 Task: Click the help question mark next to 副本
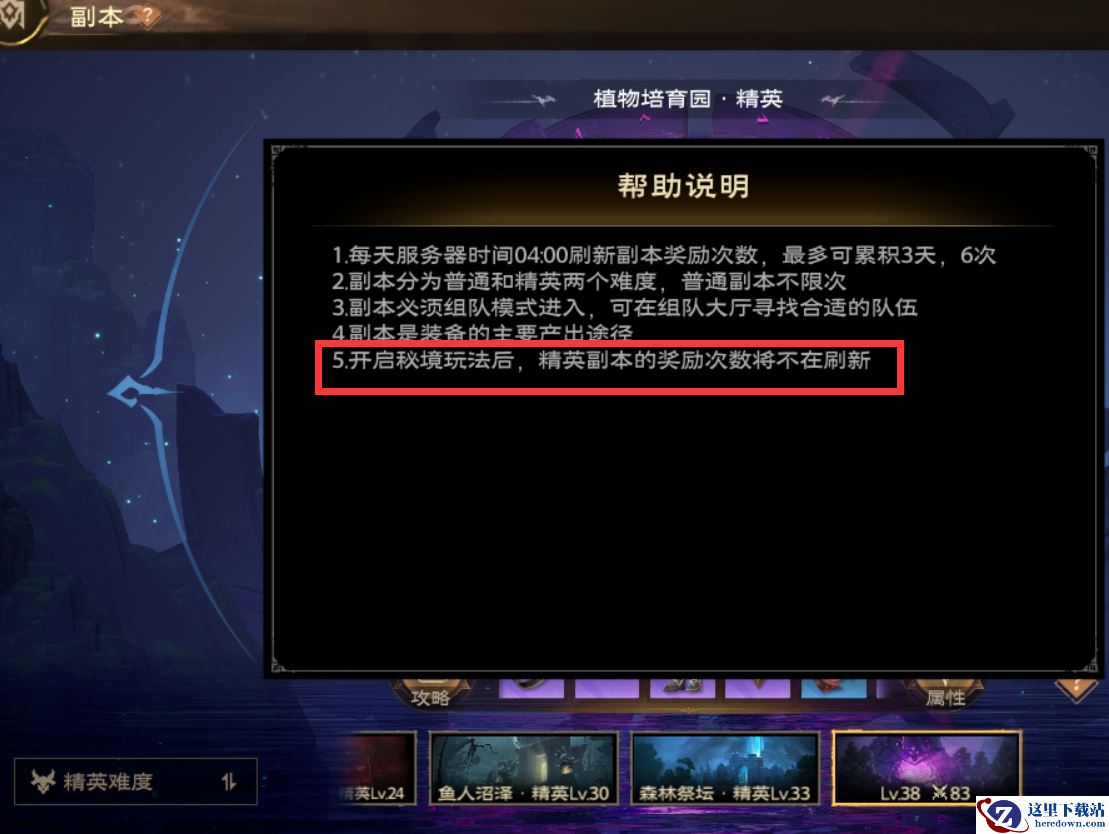(148, 16)
